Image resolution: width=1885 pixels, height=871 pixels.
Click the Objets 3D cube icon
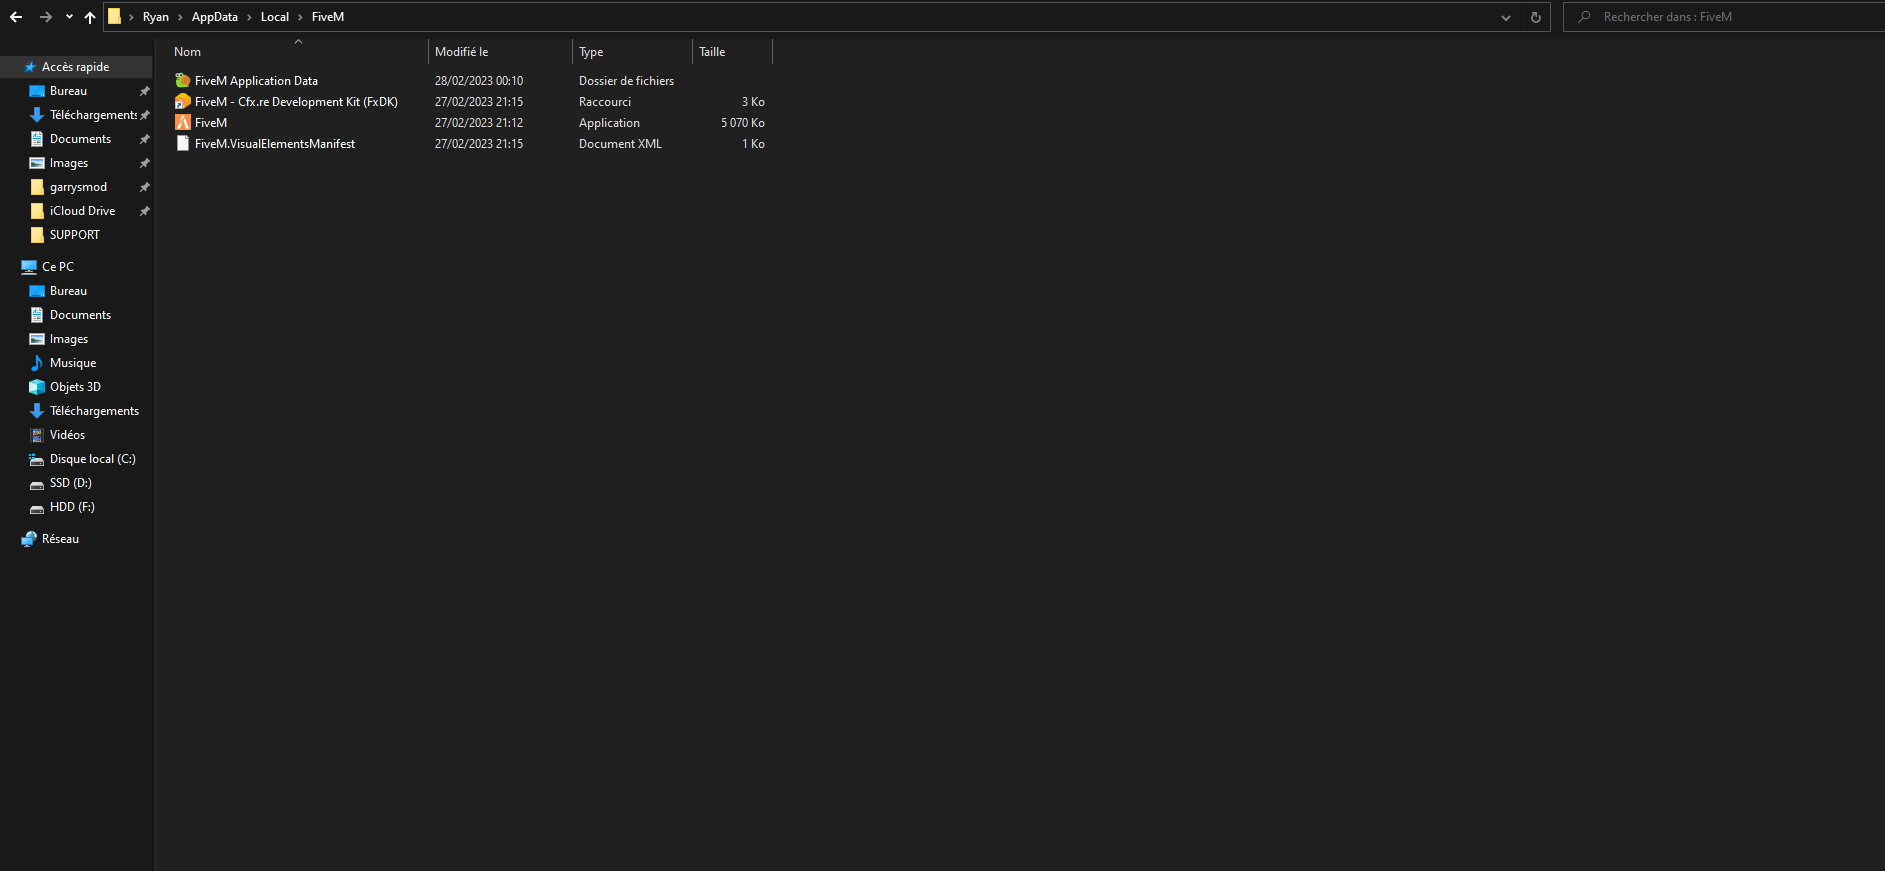(x=37, y=387)
